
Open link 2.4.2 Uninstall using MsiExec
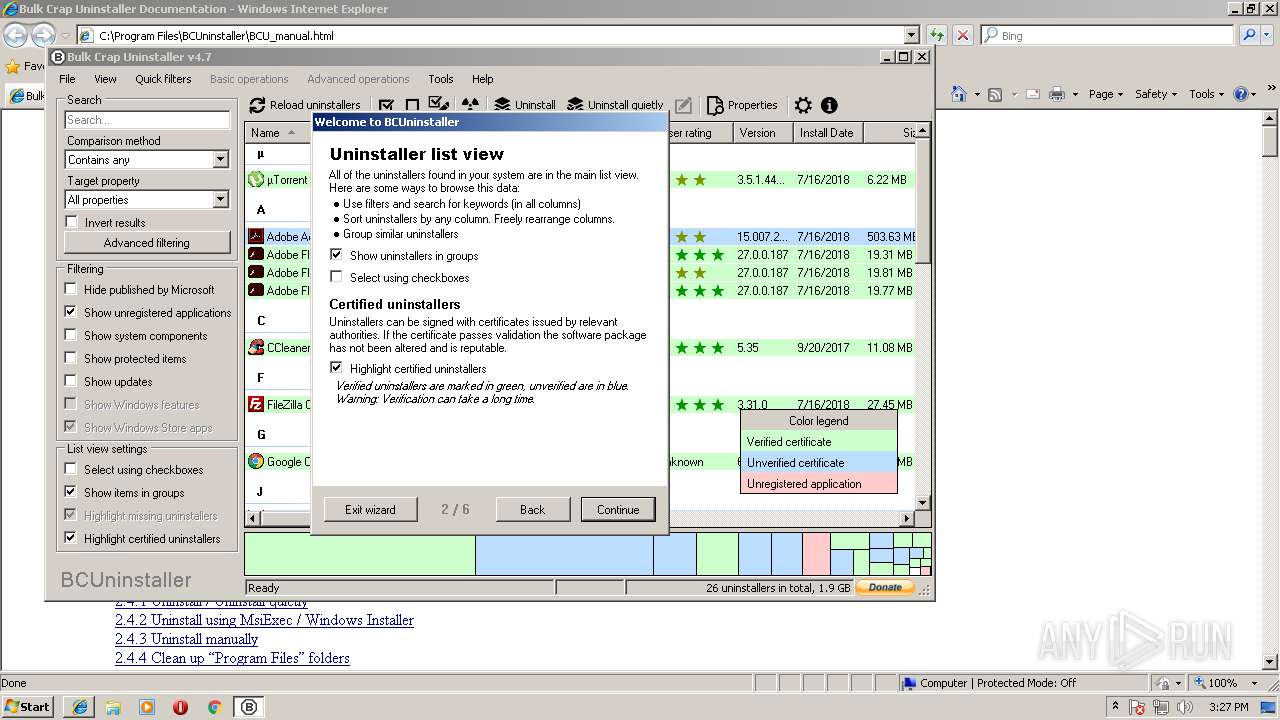264,620
